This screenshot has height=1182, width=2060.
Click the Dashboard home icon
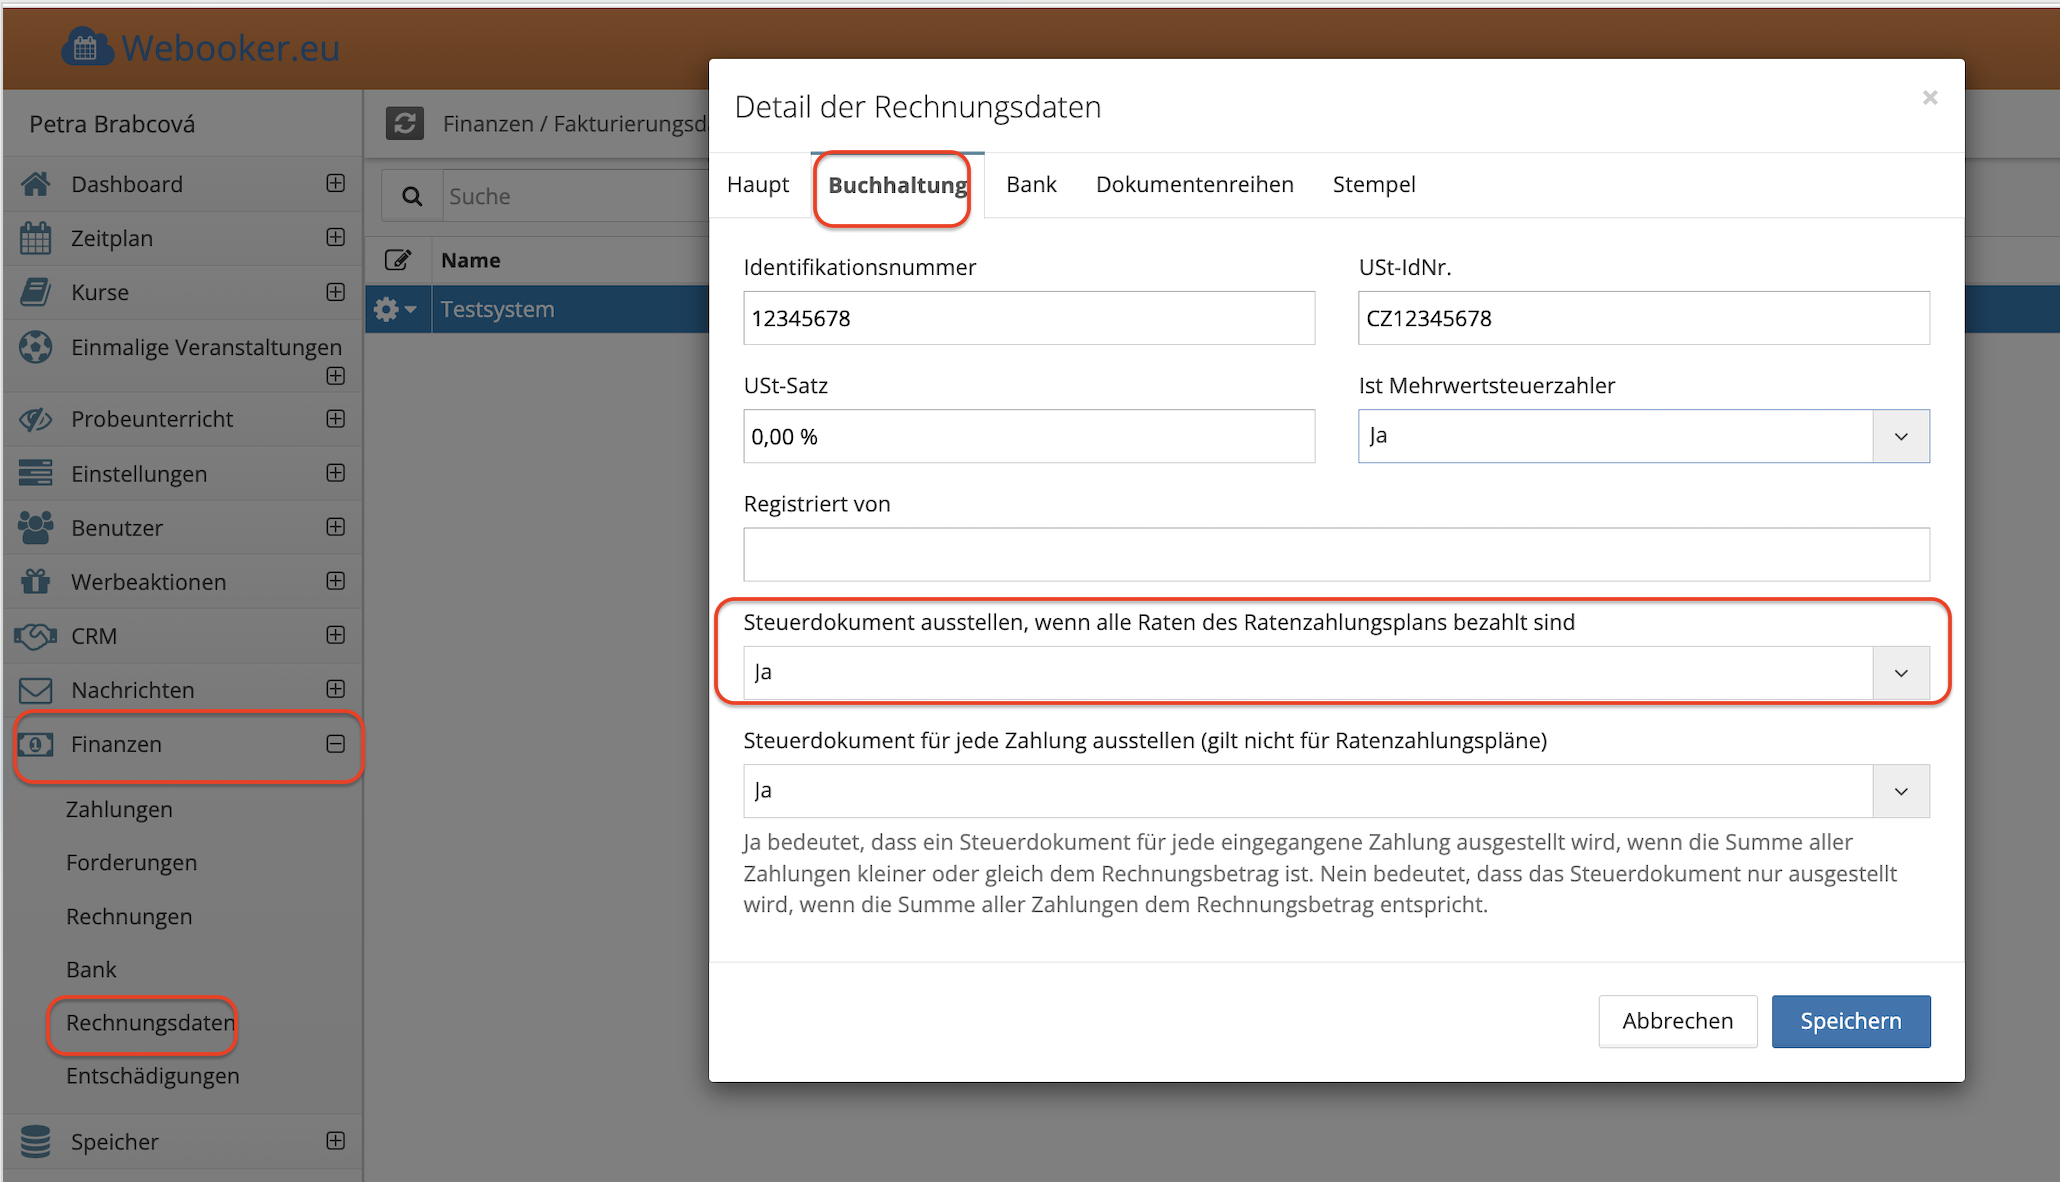pyautogui.click(x=36, y=184)
